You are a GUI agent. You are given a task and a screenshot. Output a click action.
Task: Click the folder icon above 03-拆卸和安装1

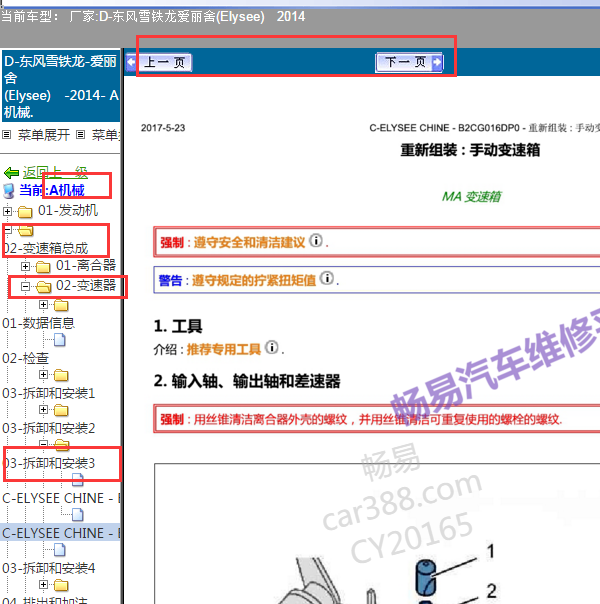pos(61,375)
